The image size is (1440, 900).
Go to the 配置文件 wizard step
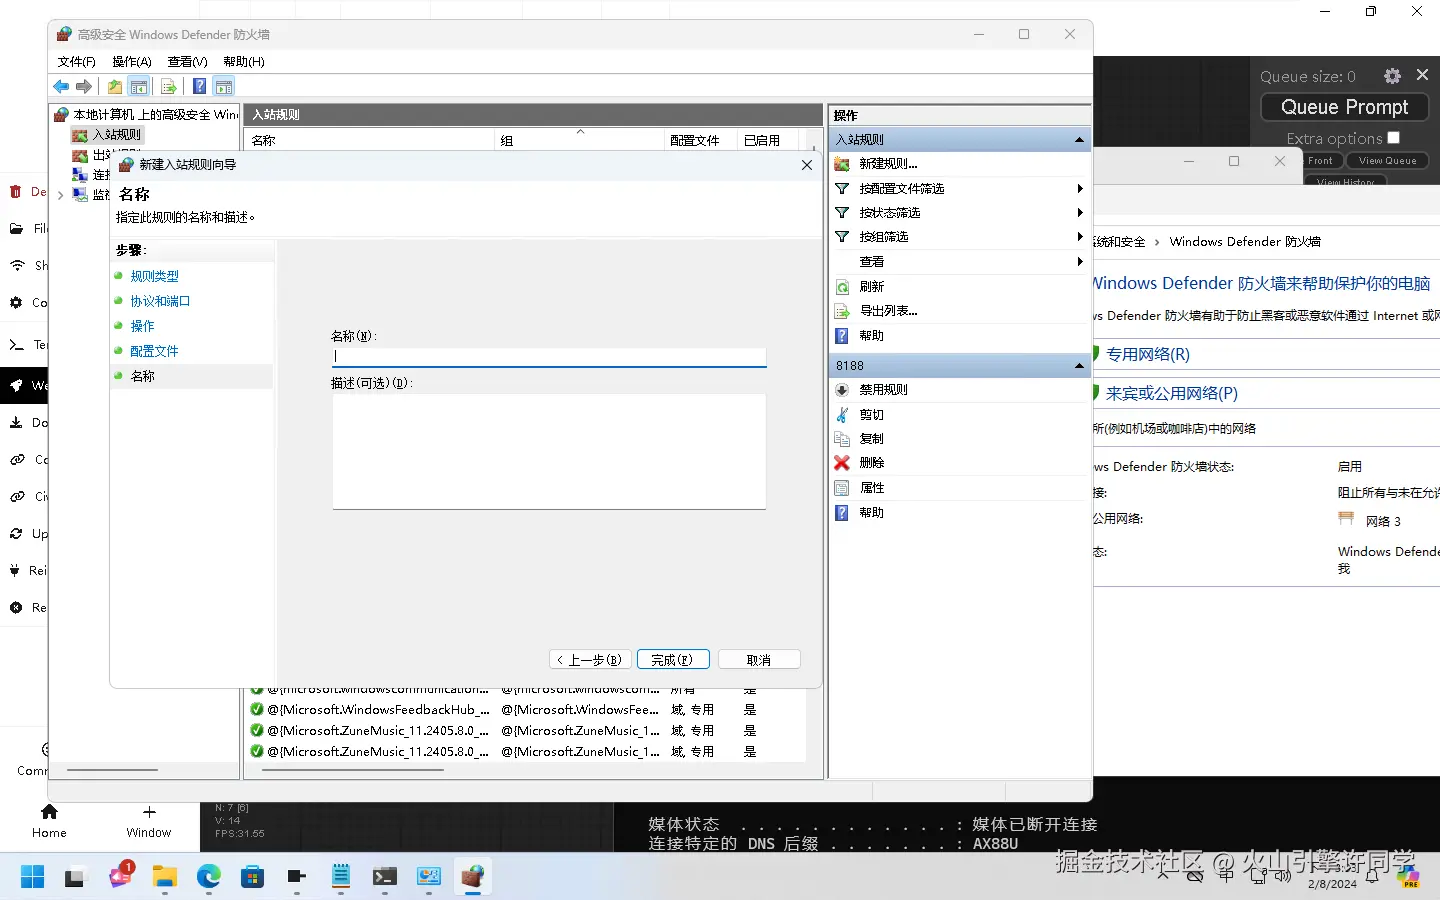point(154,351)
